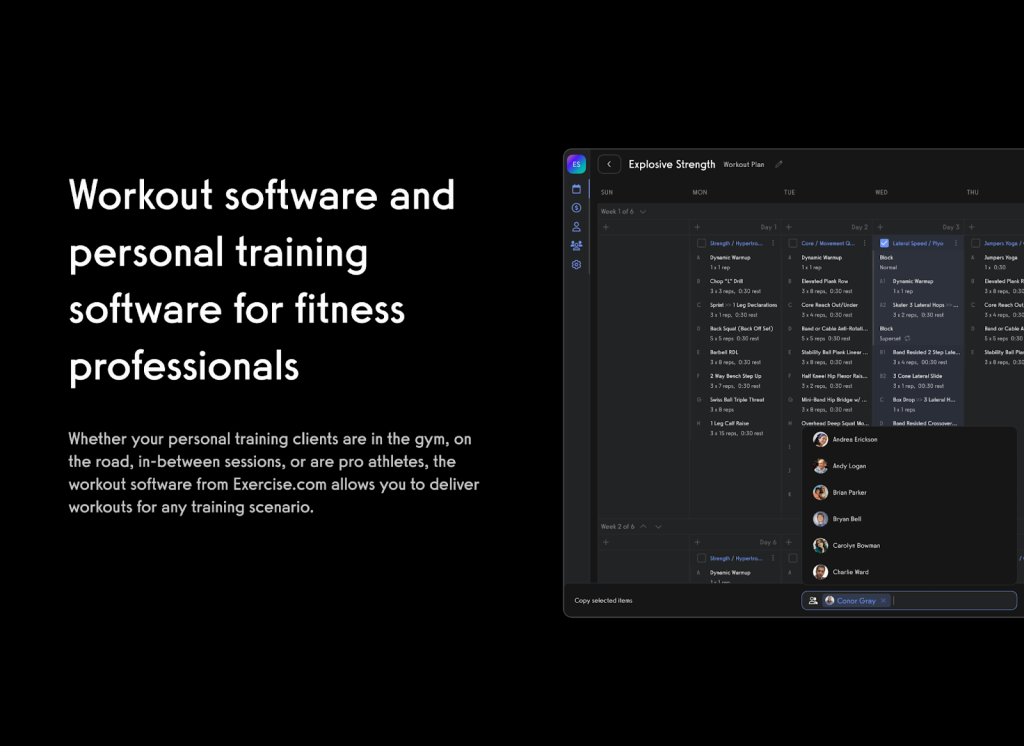Choose Bryan Bell in the client dropdown

click(x=846, y=519)
